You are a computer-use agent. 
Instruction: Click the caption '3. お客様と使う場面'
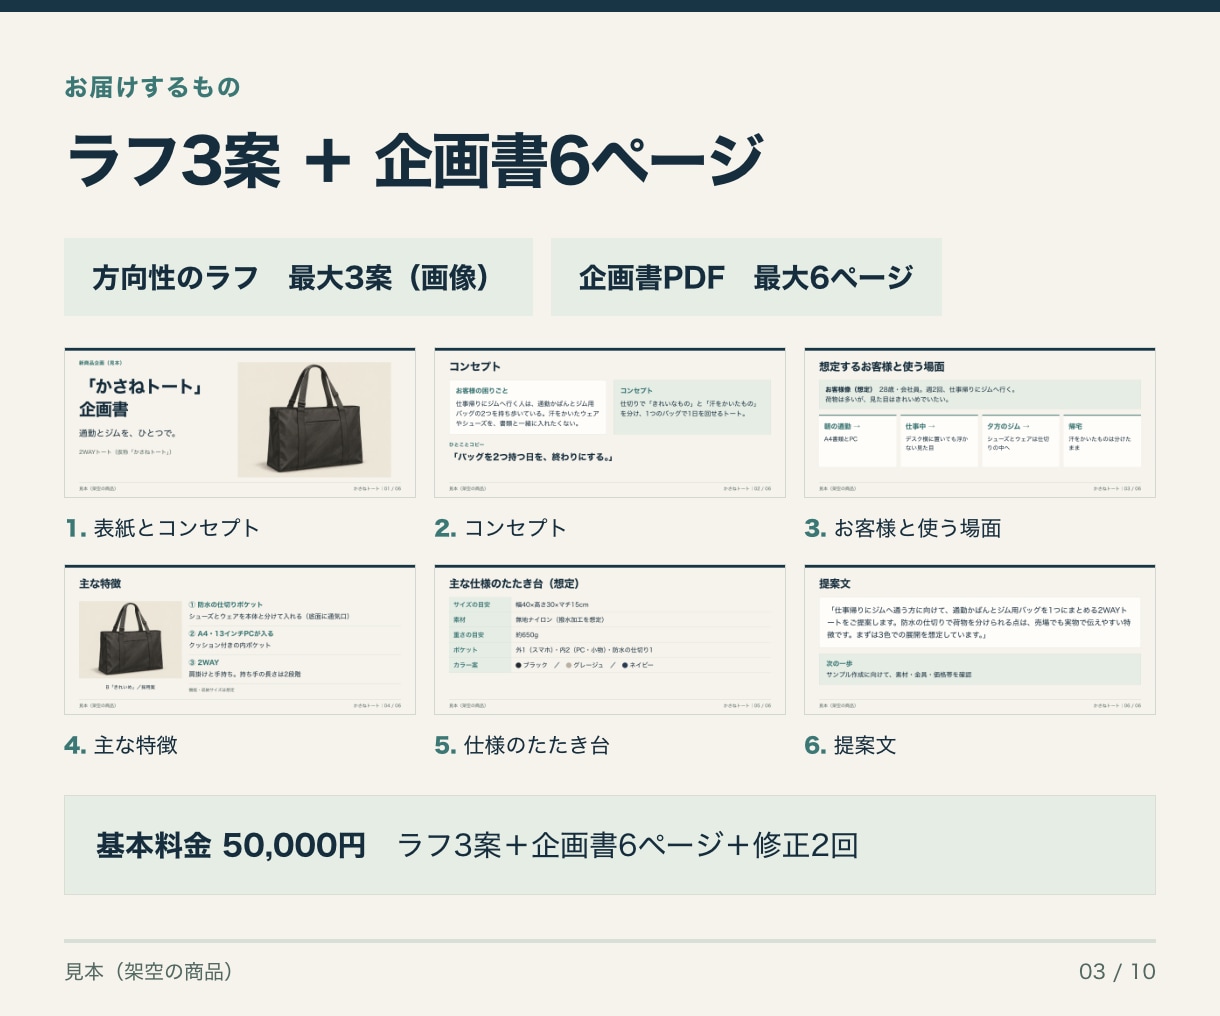point(903,528)
